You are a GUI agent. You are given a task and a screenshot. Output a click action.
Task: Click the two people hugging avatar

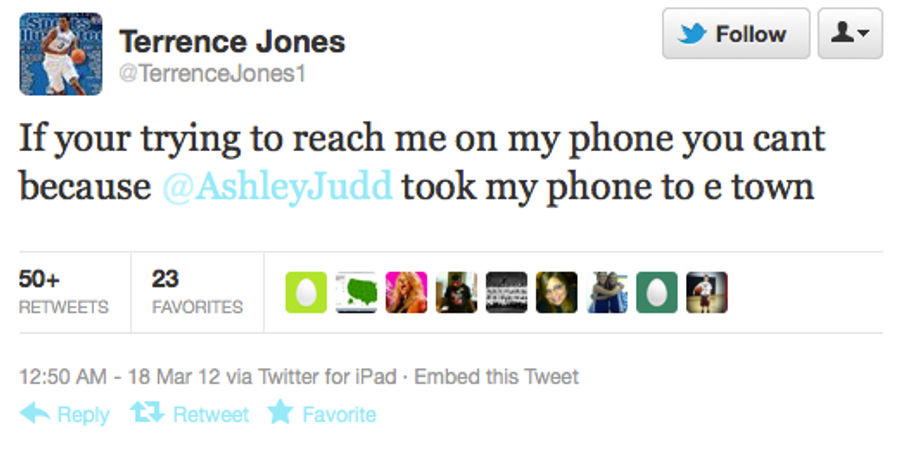click(x=607, y=292)
